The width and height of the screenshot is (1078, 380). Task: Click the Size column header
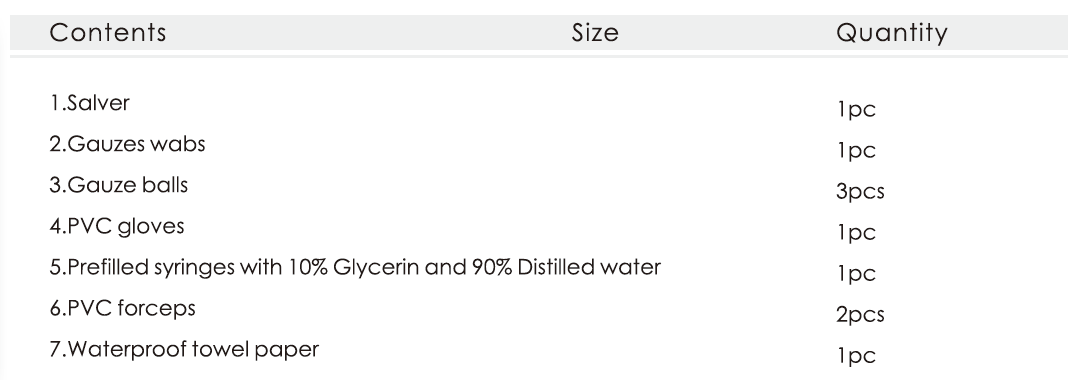point(595,32)
